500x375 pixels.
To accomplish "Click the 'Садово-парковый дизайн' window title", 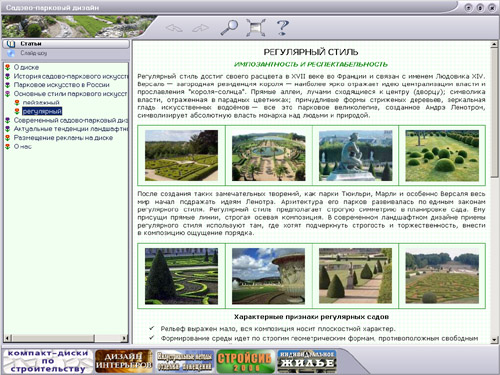I will pos(52,7).
